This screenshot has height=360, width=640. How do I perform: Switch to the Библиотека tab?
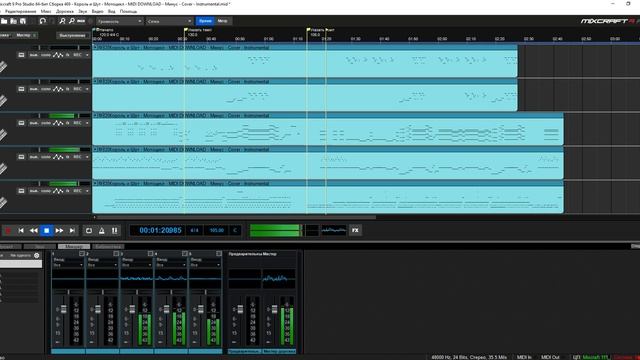tap(108, 247)
